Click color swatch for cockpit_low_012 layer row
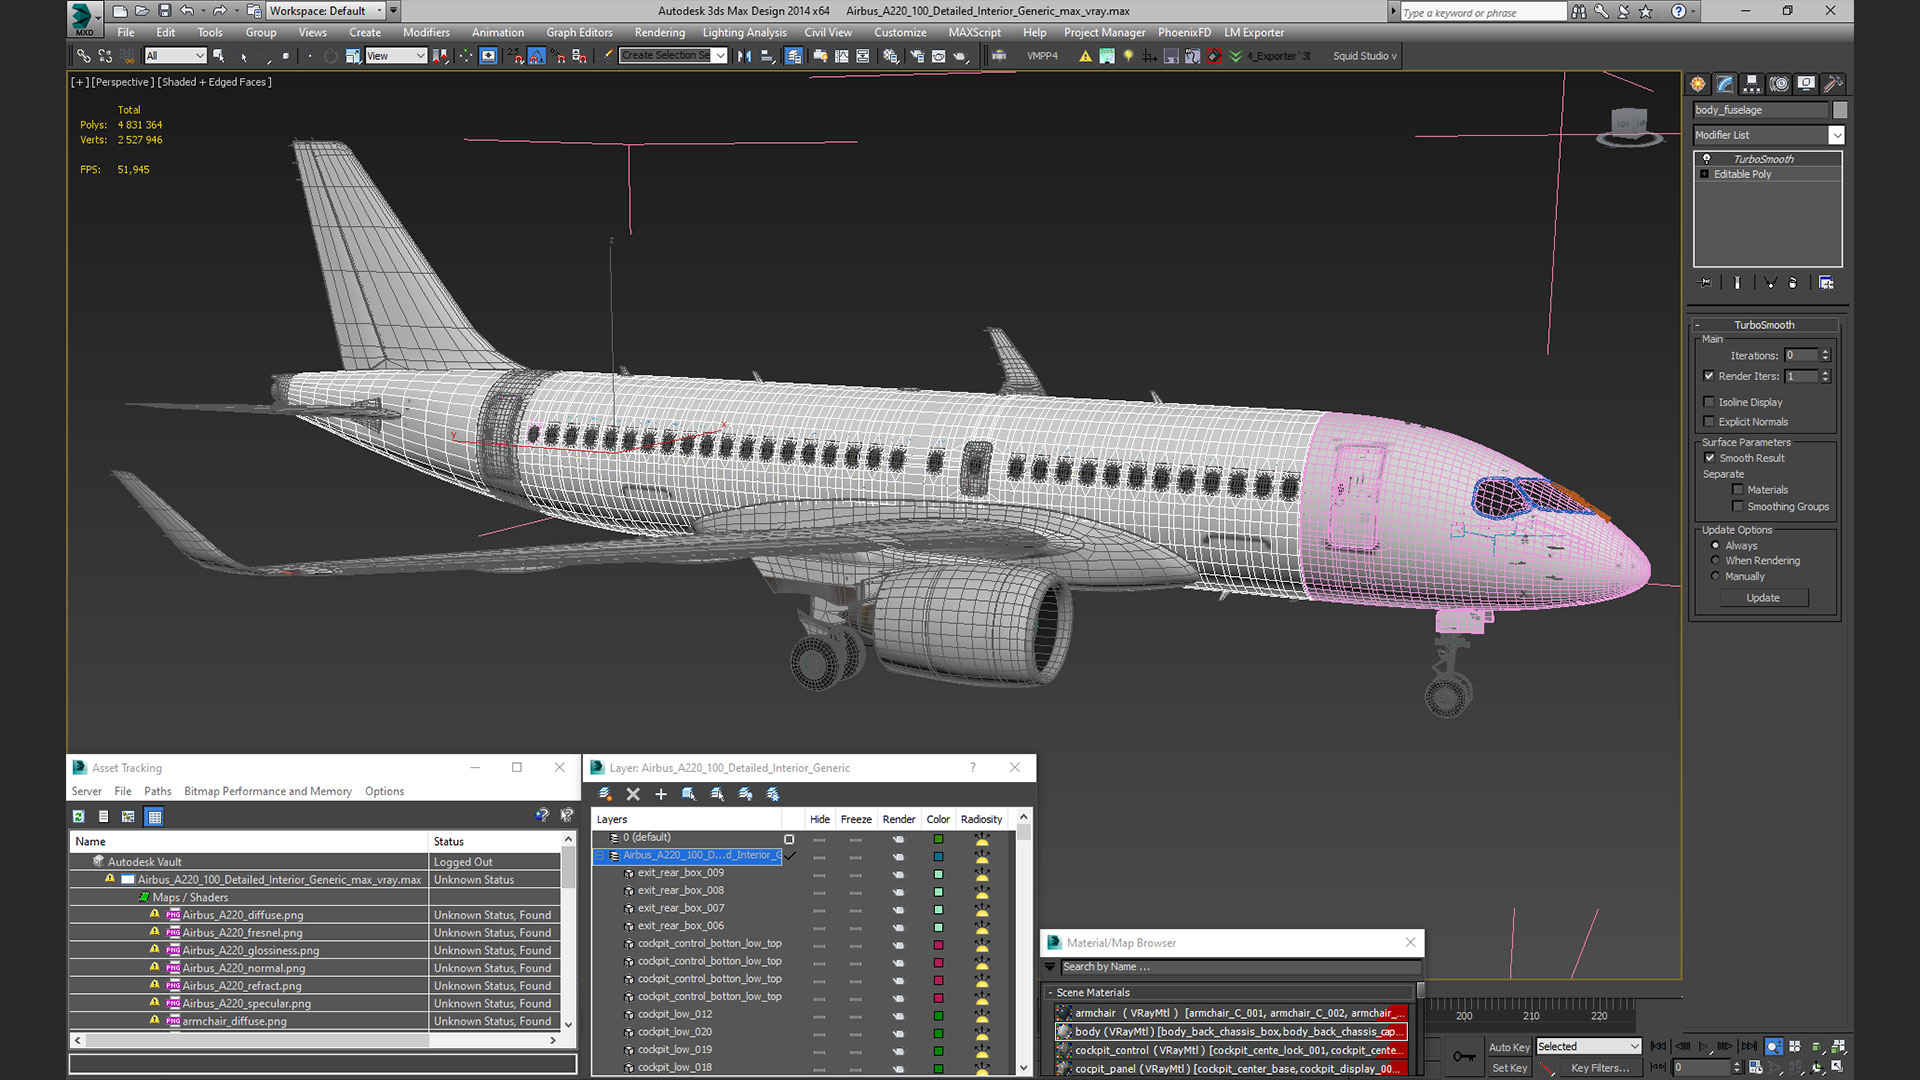This screenshot has width=1920, height=1080. tap(938, 1015)
